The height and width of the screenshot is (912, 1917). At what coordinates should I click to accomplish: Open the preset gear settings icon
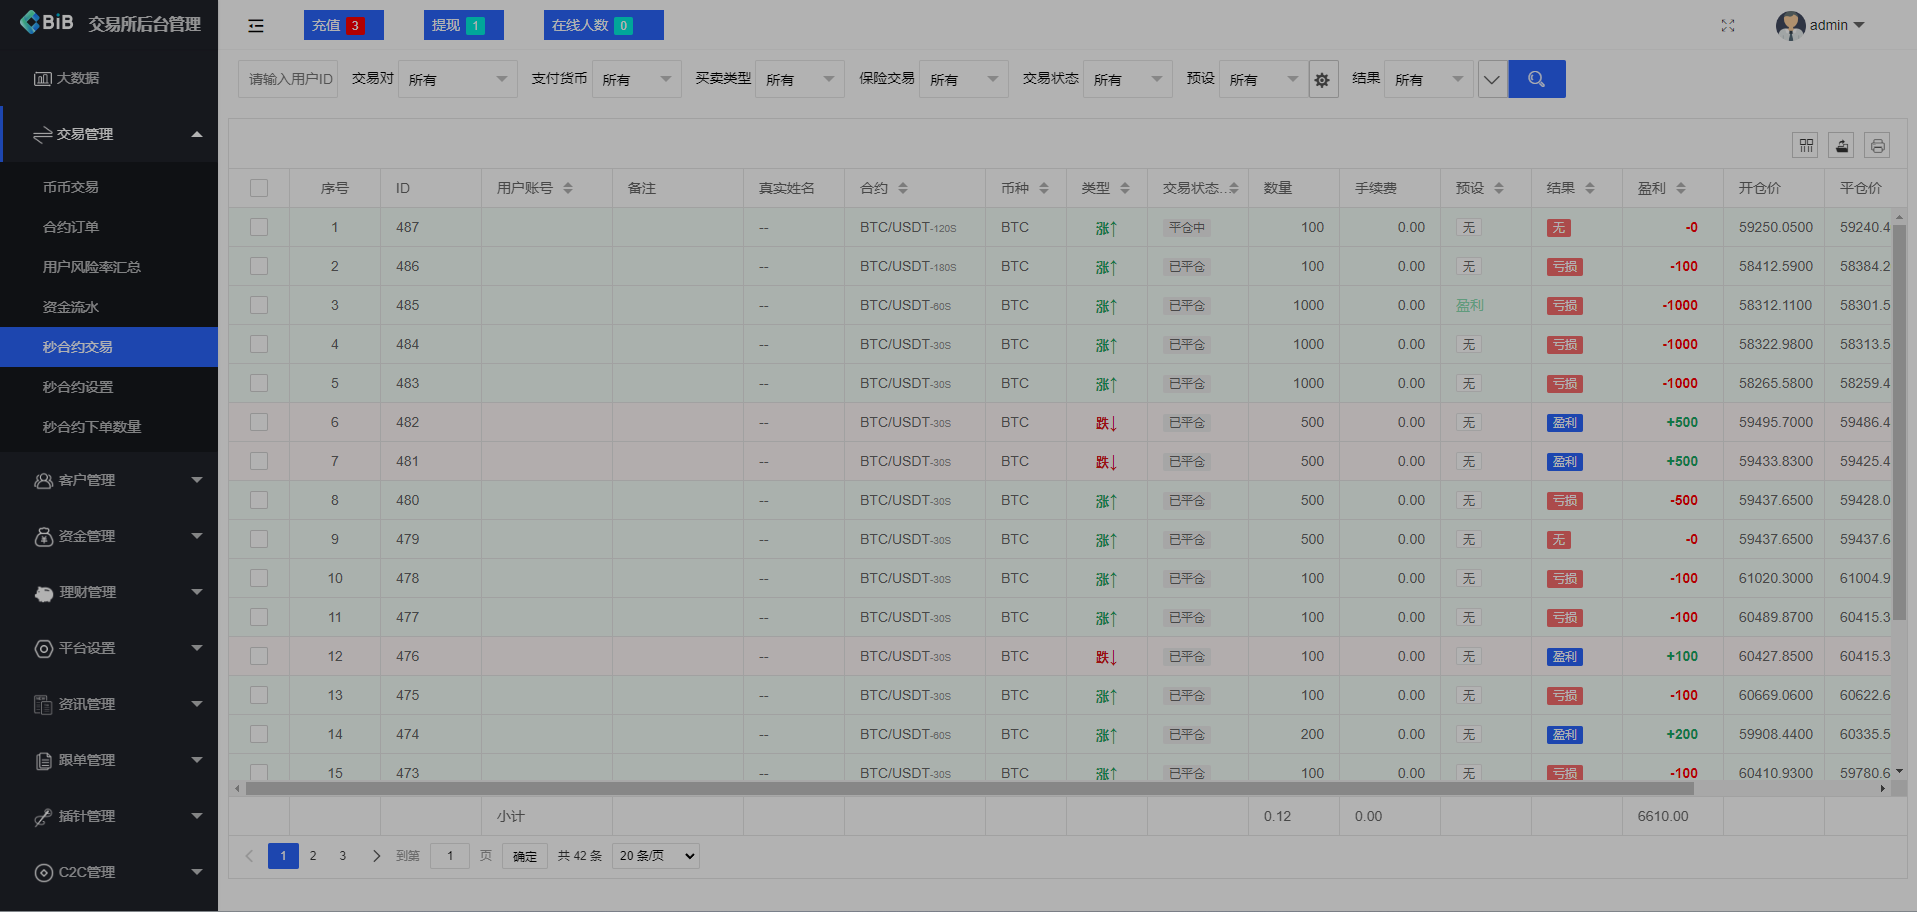coord(1322,80)
